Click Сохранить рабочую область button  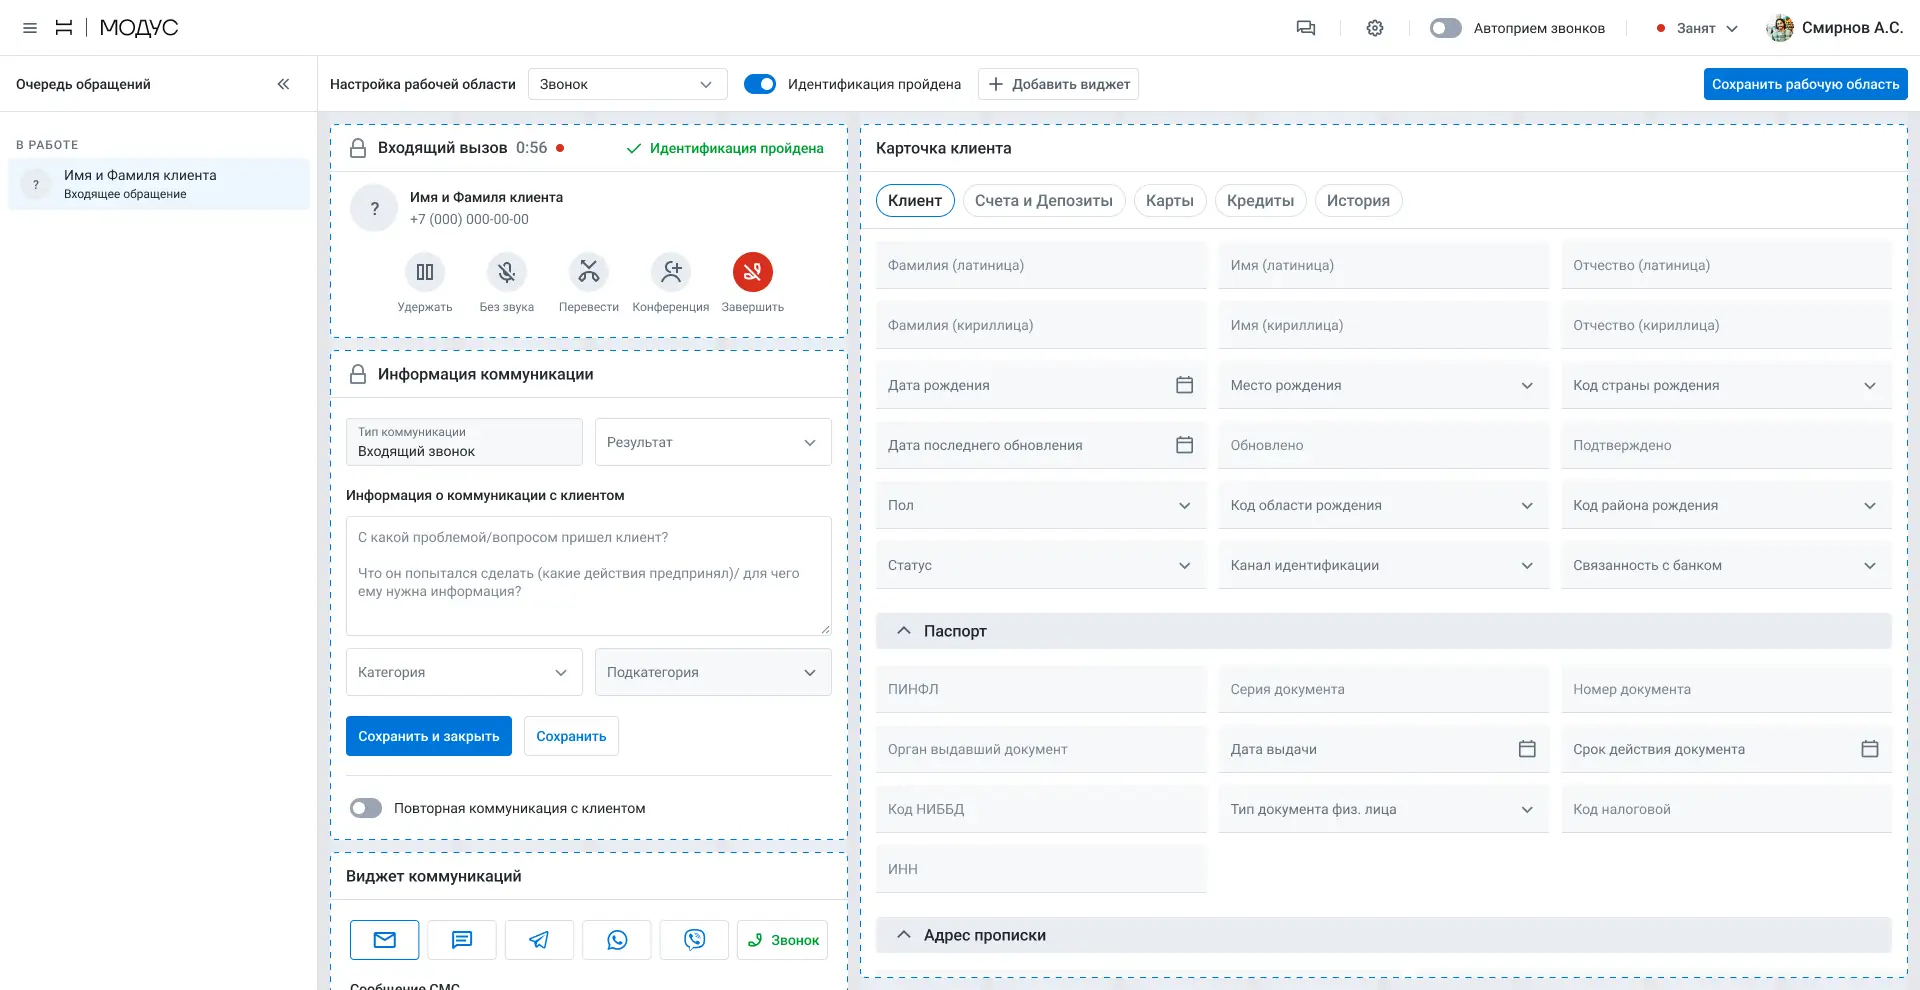(x=1806, y=84)
